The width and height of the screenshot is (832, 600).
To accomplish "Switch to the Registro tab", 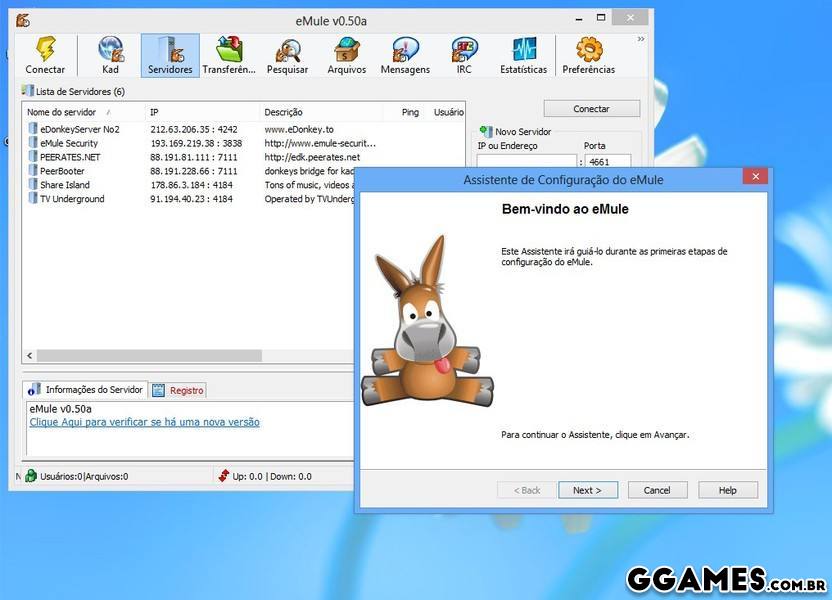I will (179, 390).
